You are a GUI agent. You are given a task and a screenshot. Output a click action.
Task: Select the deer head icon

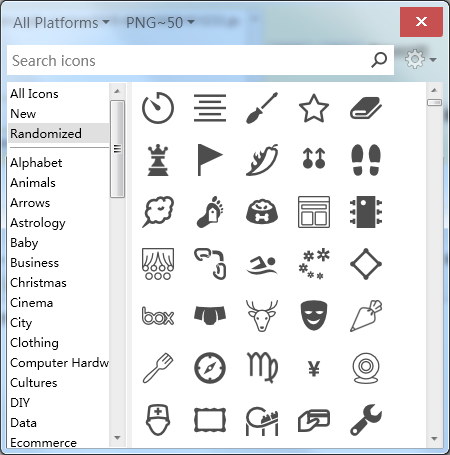click(x=262, y=316)
